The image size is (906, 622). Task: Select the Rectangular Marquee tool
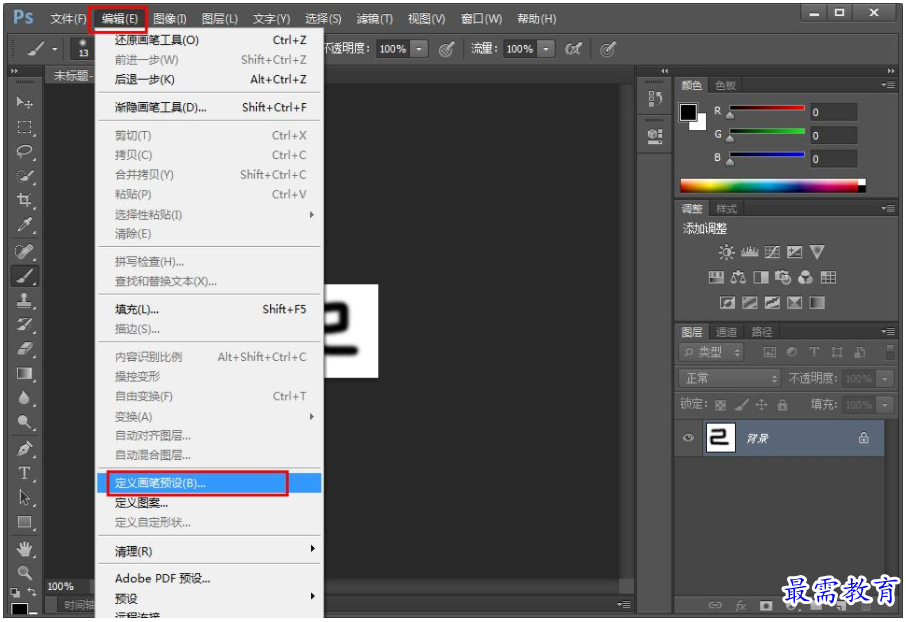[x=24, y=127]
